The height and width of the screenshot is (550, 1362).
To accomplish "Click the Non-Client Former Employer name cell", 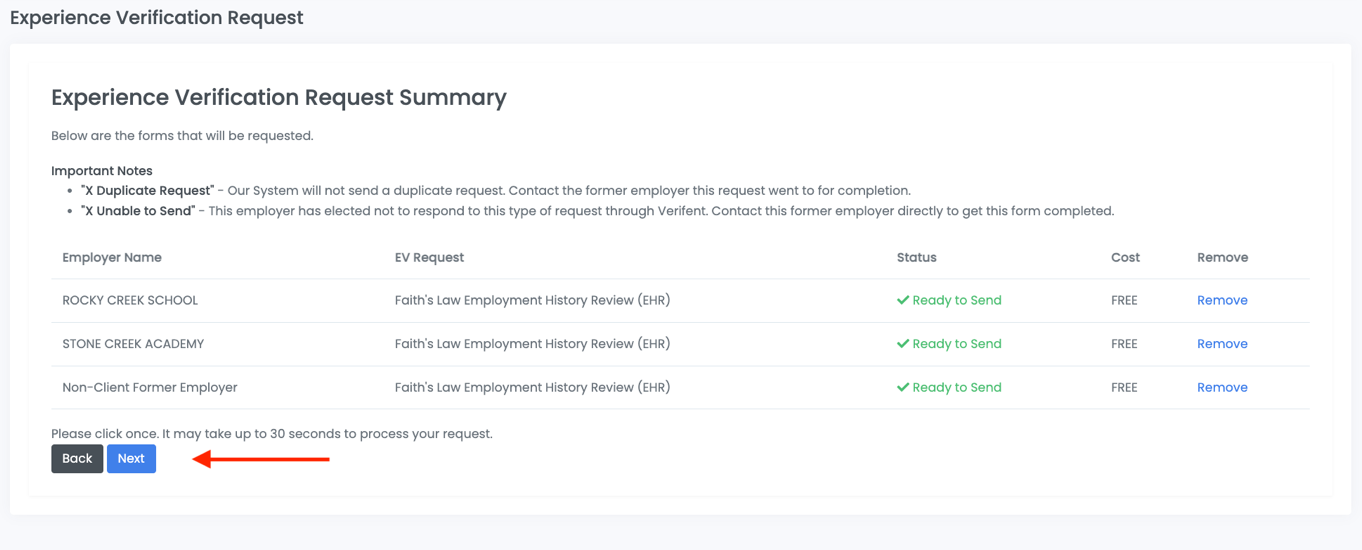I will [150, 387].
